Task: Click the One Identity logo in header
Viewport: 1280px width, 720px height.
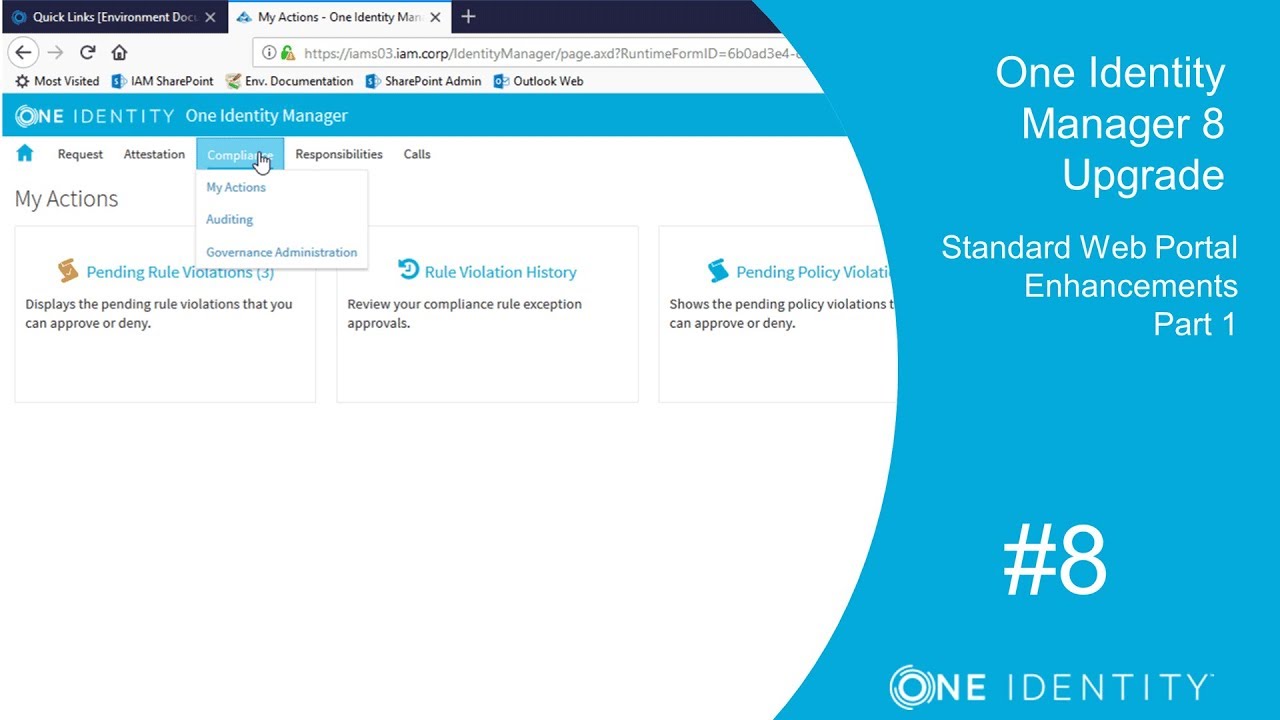Action: pos(95,116)
